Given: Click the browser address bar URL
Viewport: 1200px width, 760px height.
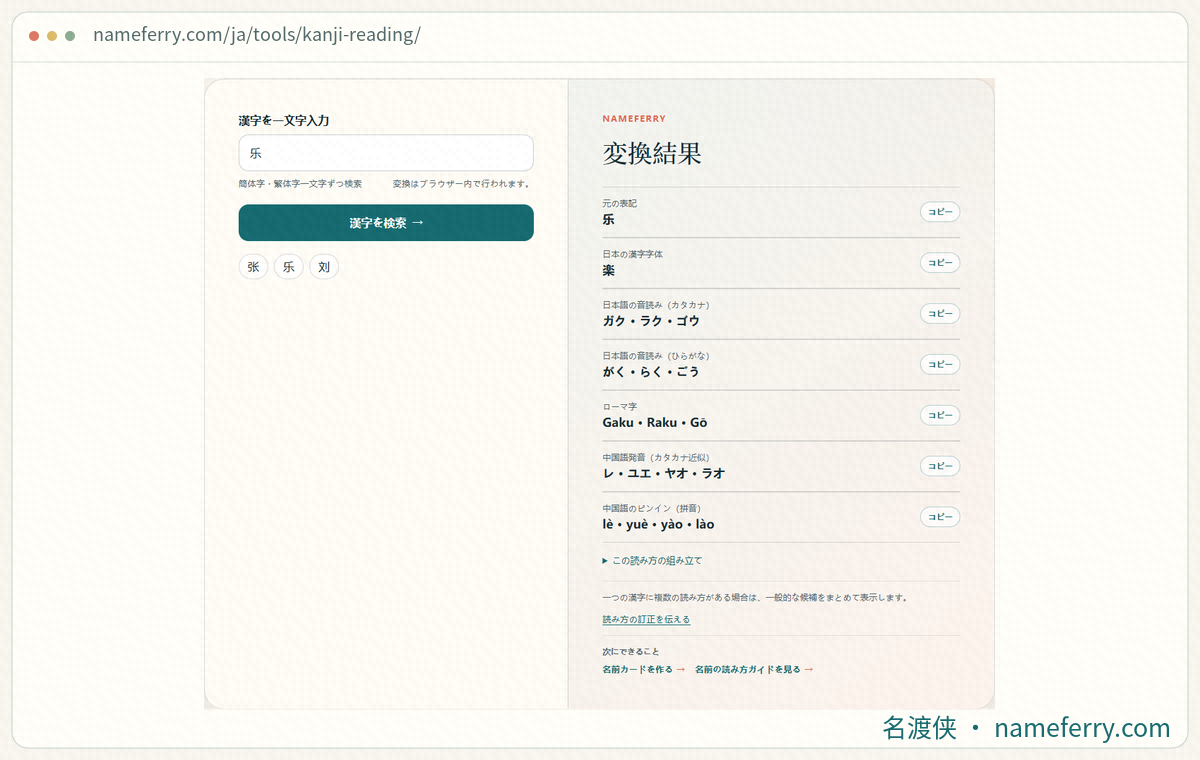Looking at the screenshot, I should pyautogui.click(x=257, y=35).
